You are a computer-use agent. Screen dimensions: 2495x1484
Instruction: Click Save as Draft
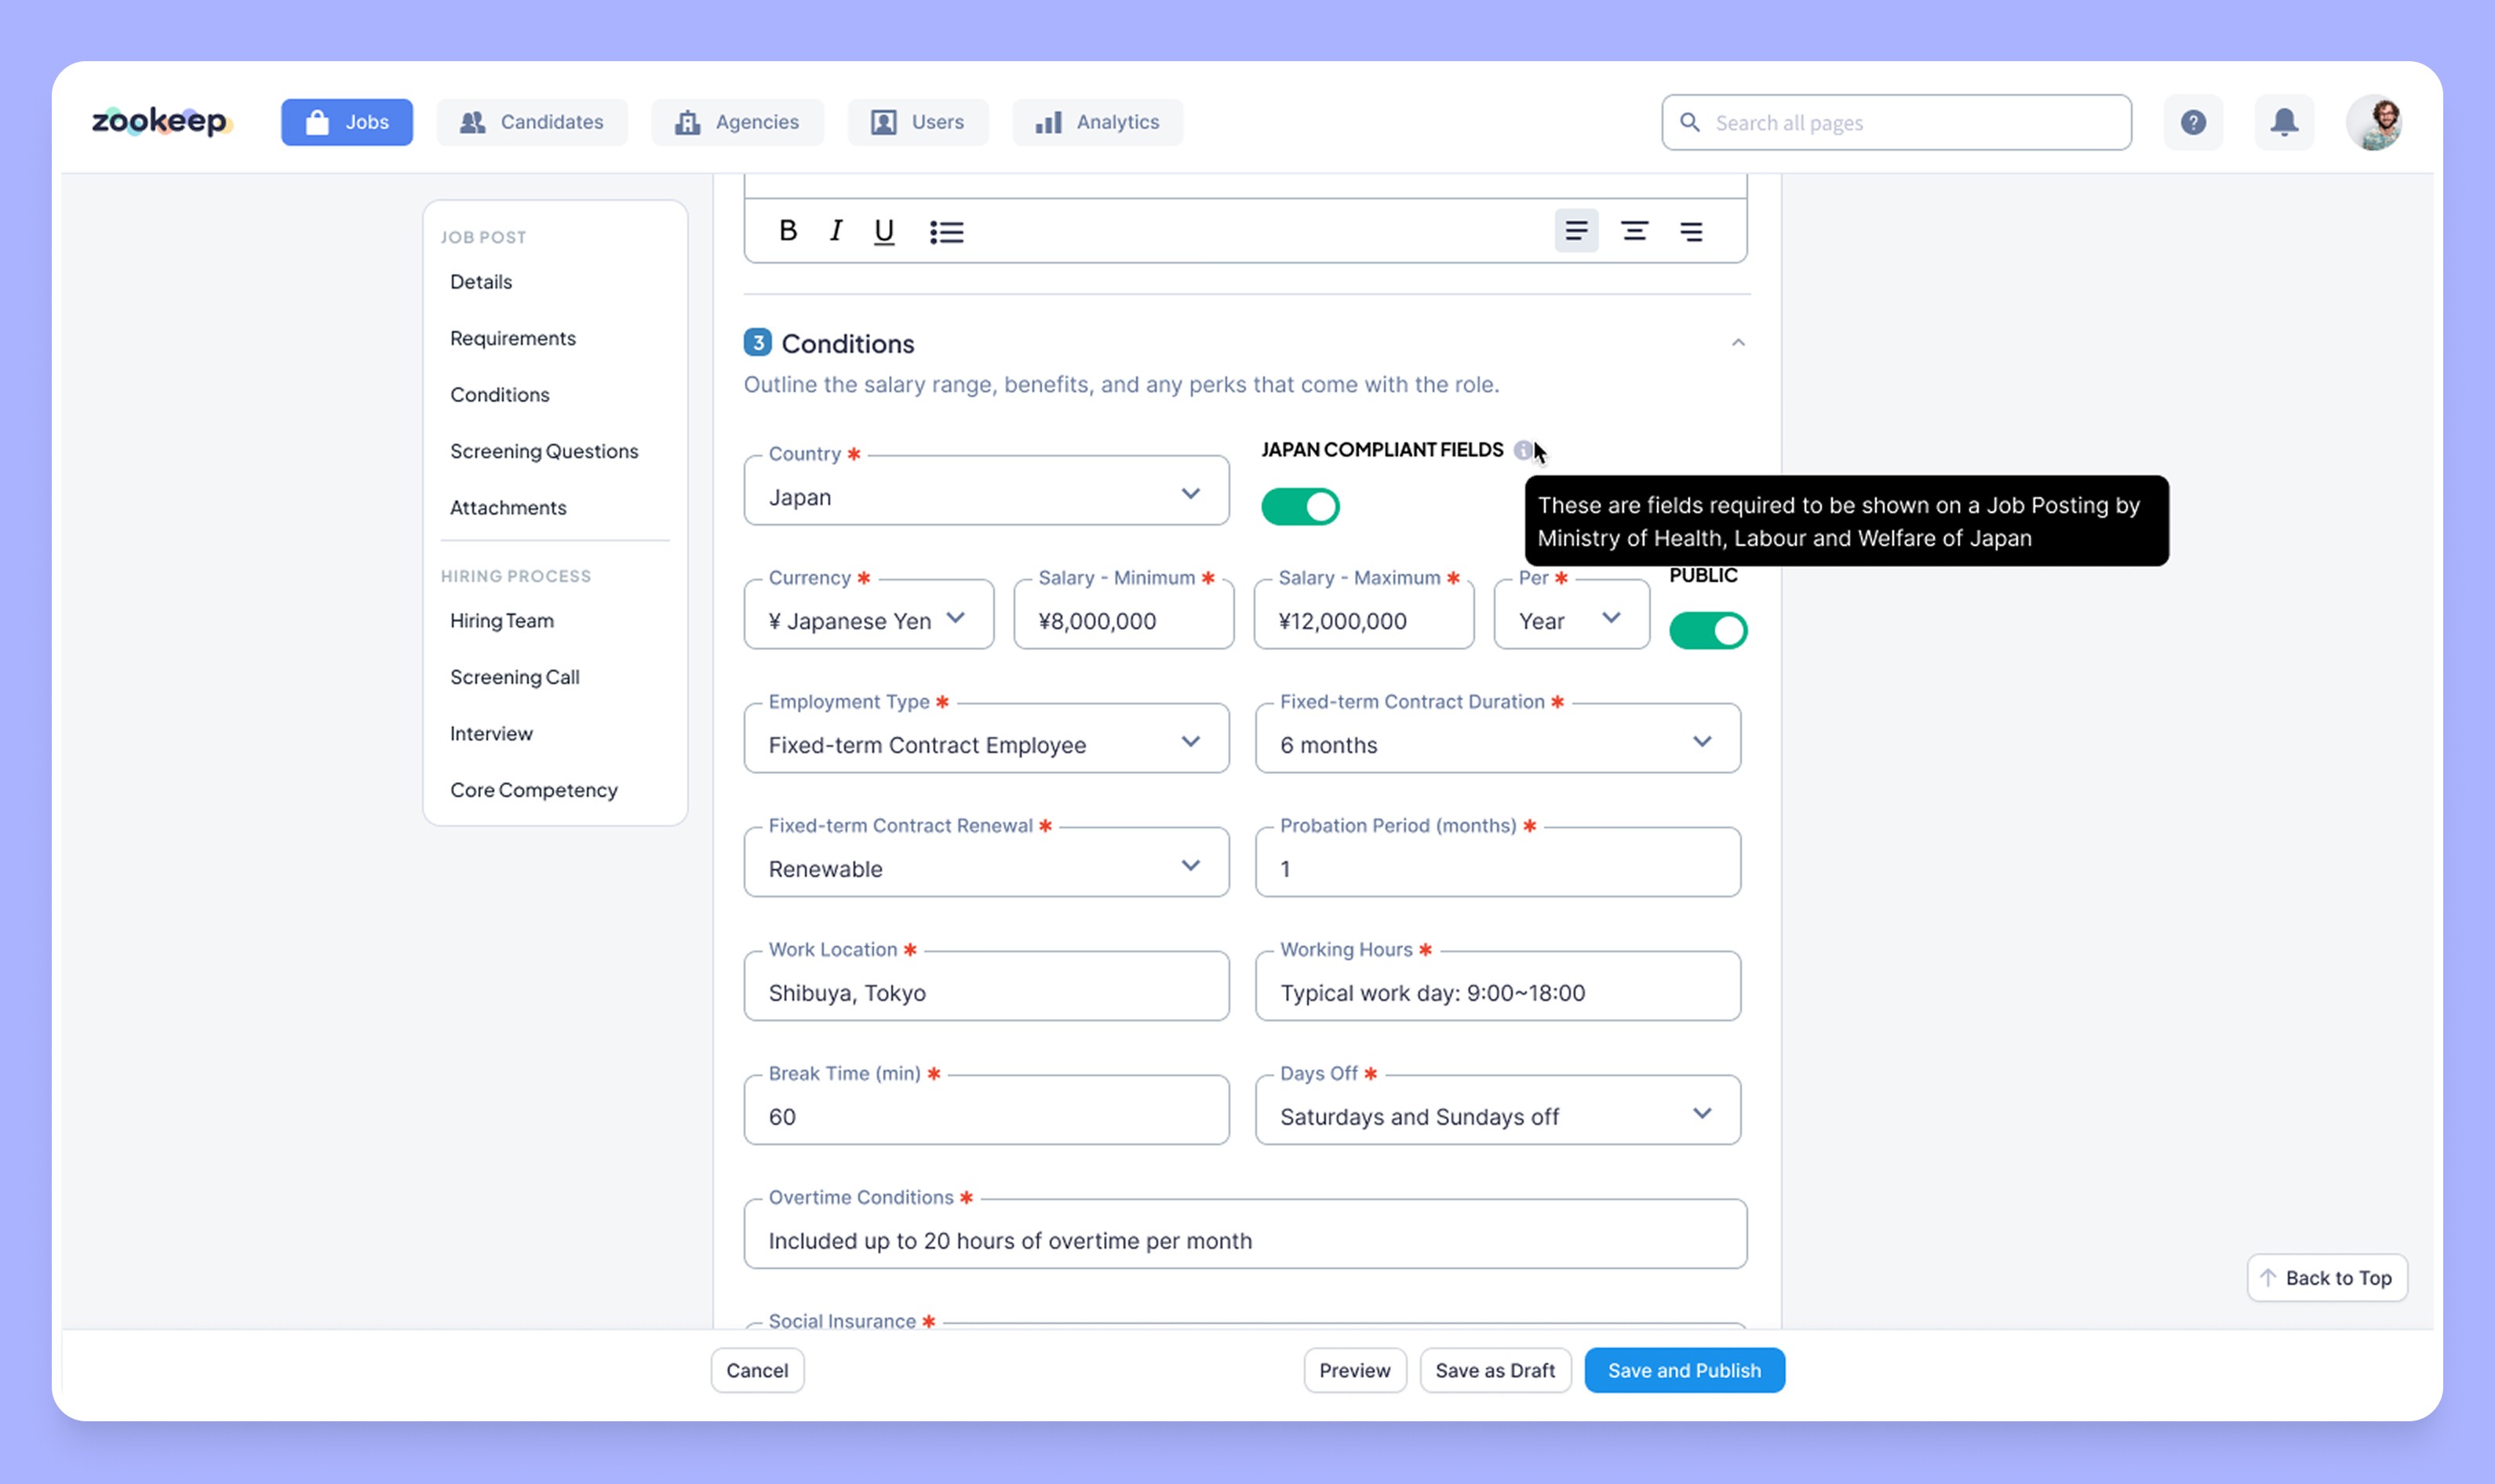coord(1495,1371)
